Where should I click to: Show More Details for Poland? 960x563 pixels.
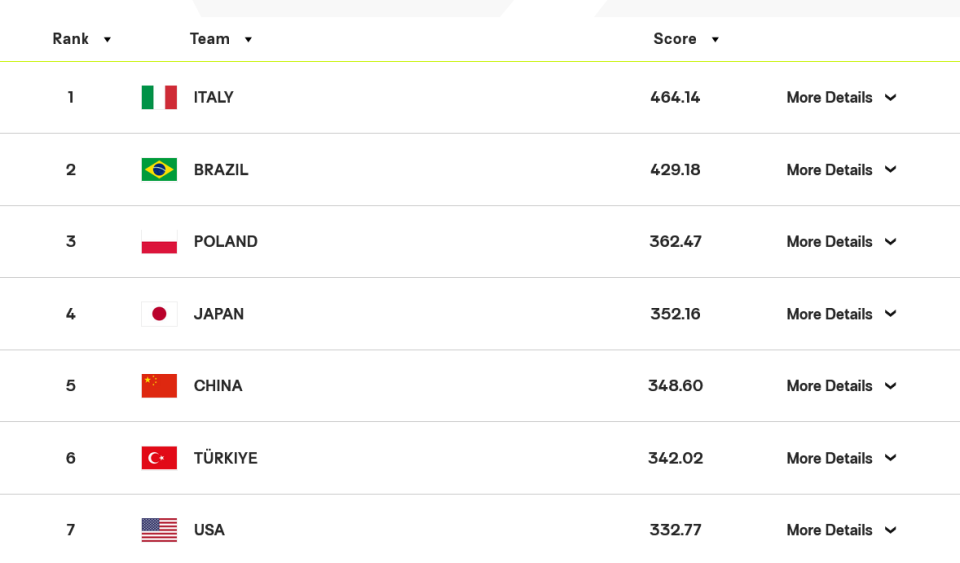point(841,242)
